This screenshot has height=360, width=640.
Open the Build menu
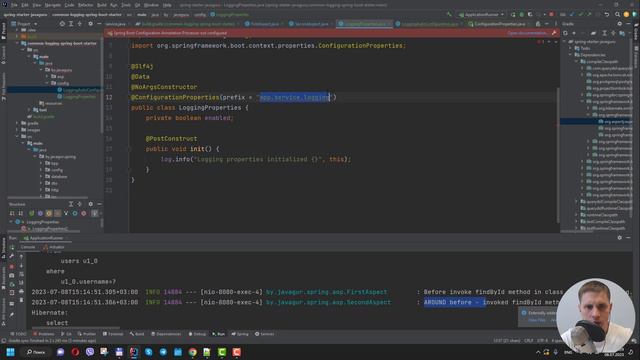pos(102,5)
